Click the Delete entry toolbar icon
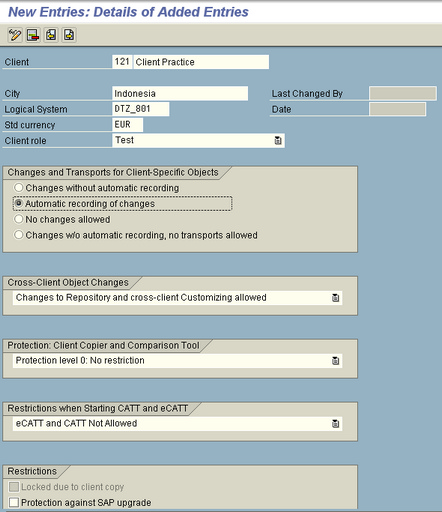442x512 pixels. (33, 35)
